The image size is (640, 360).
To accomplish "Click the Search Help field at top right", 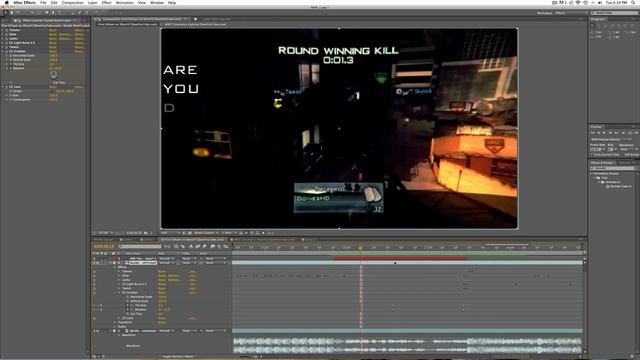I will (x=614, y=13).
